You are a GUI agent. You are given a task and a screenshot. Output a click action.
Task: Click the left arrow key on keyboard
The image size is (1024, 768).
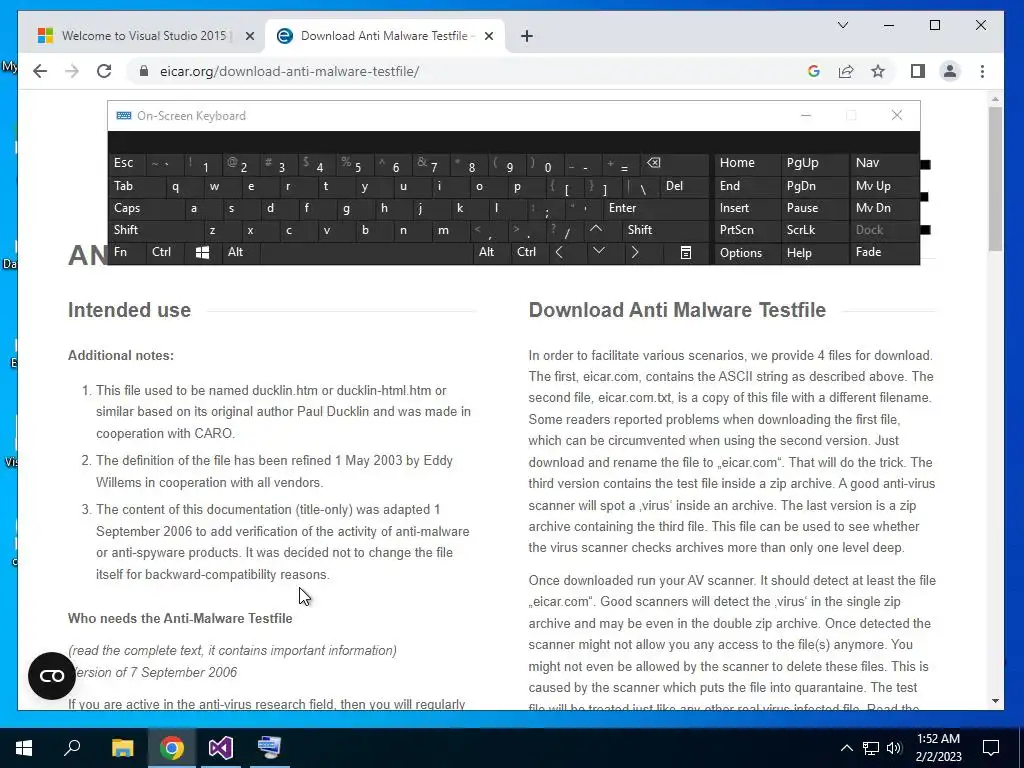point(559,252)
